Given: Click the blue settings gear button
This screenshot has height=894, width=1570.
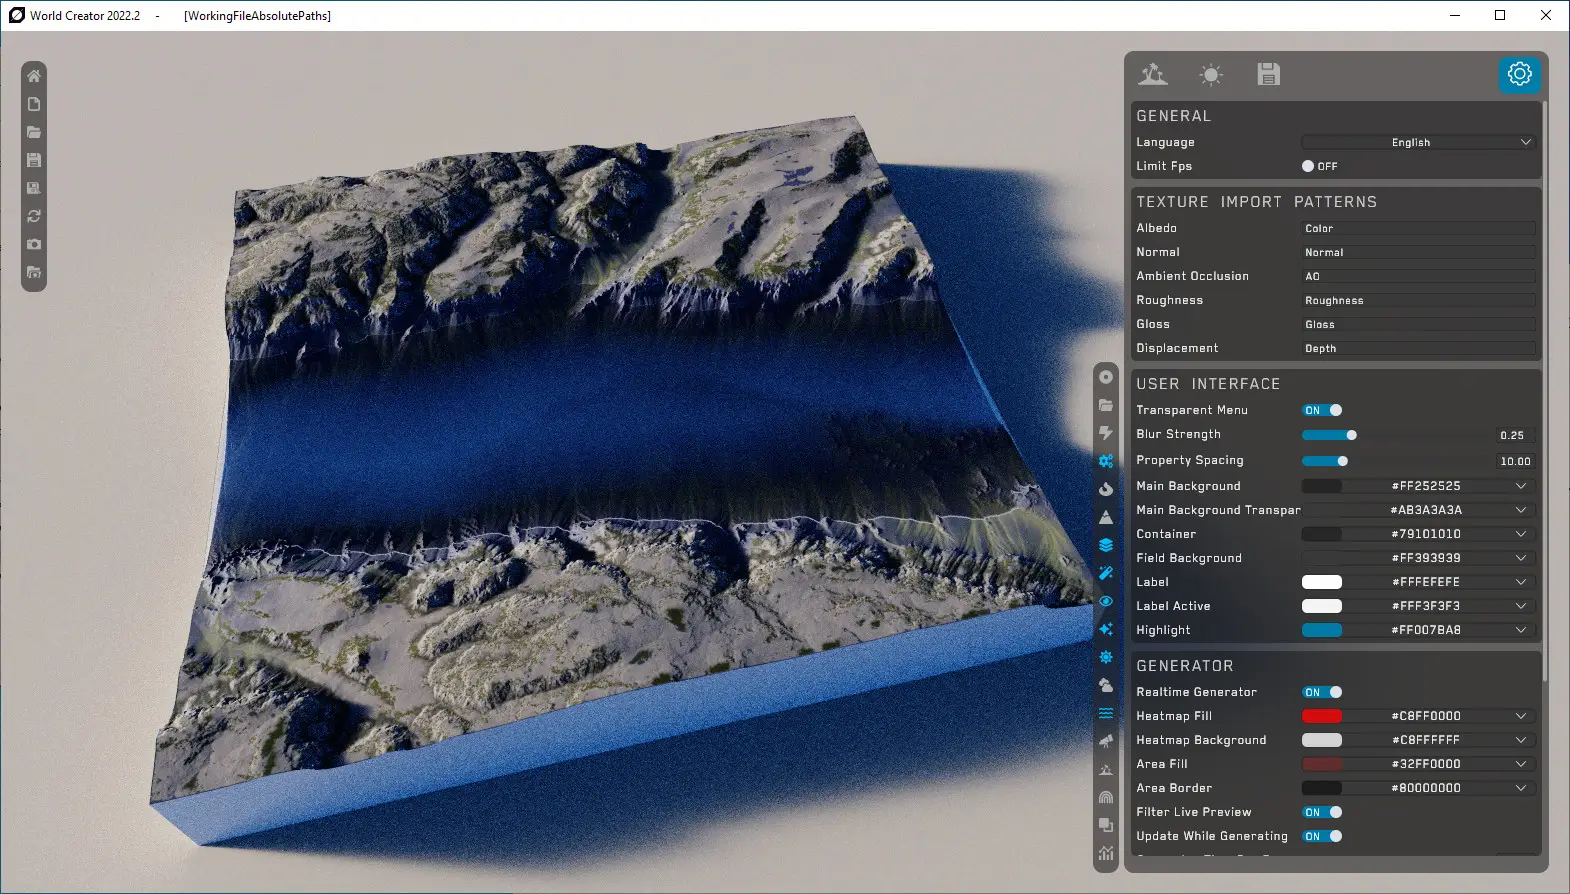Looking at the screenshot, I should click(1519, 74).
